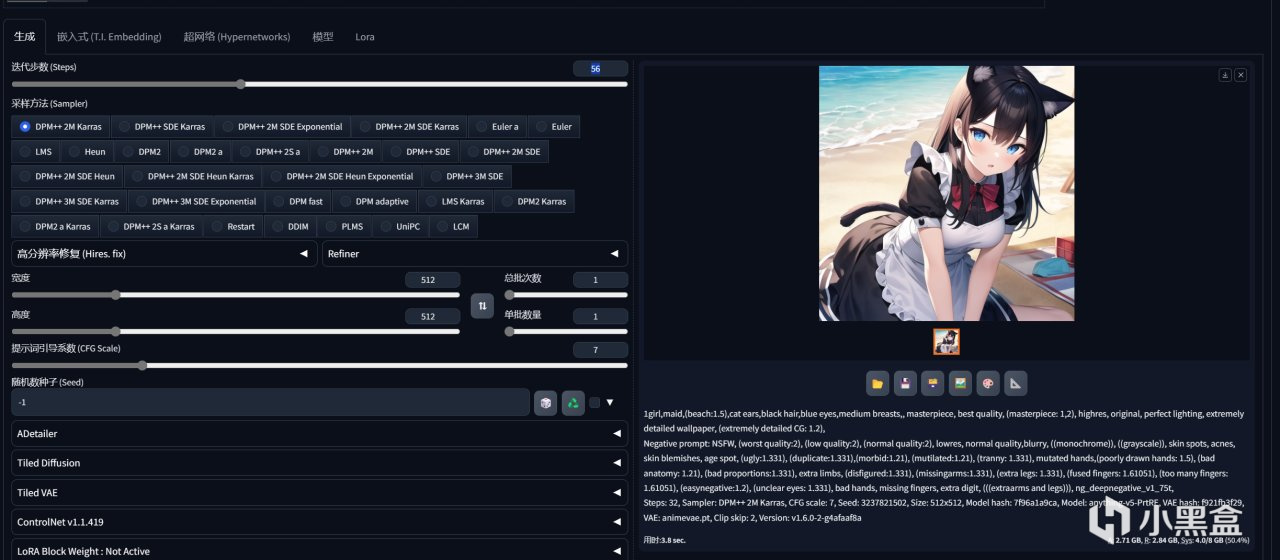Select the DPM++ SDE Karras sampler
The image size is (1280, 560).
click(162, 127)
